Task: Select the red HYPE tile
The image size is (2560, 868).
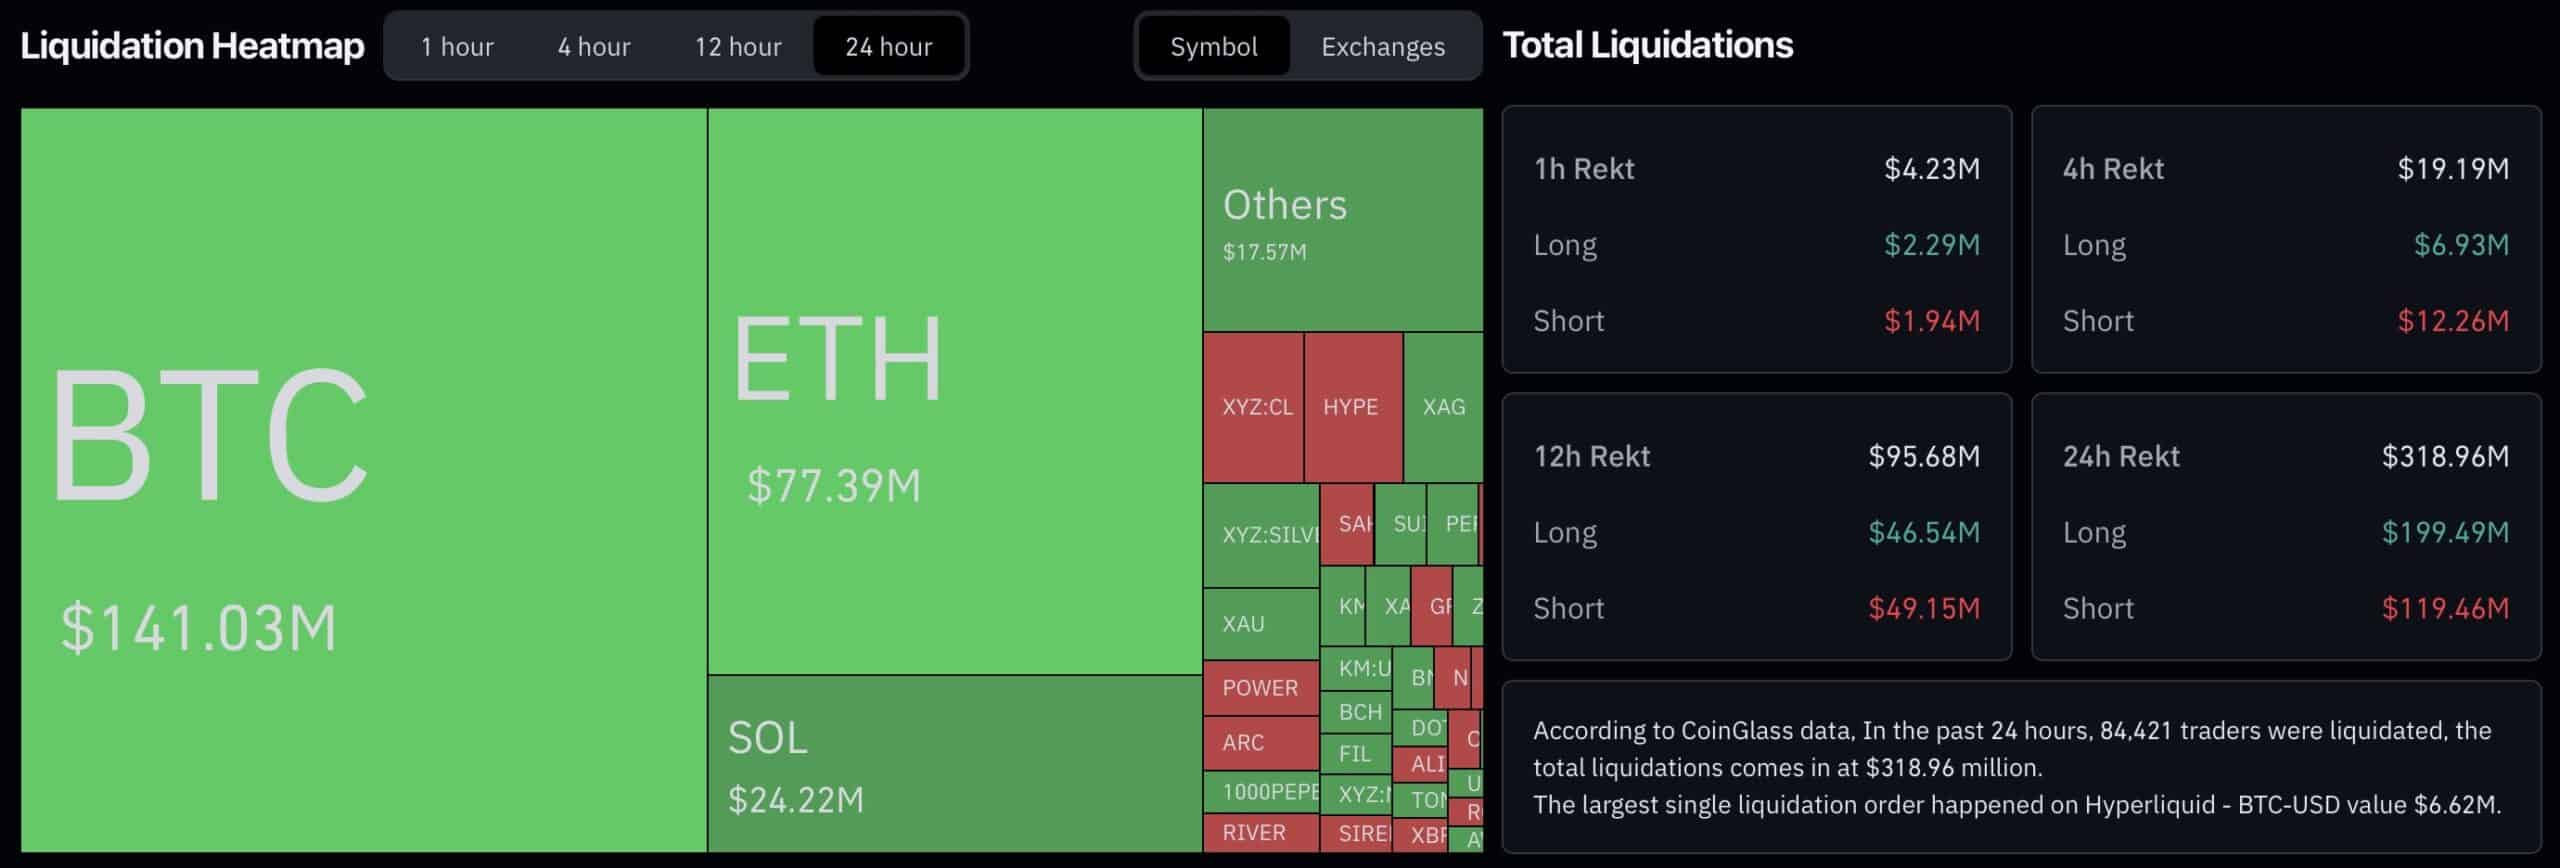Action: pyautogui.click(x=1352, y=407)
